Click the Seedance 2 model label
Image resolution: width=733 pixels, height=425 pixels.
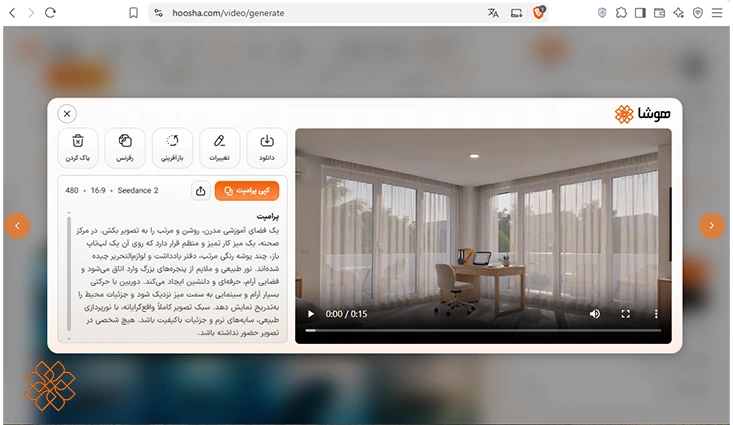click(x=138, y=190)
